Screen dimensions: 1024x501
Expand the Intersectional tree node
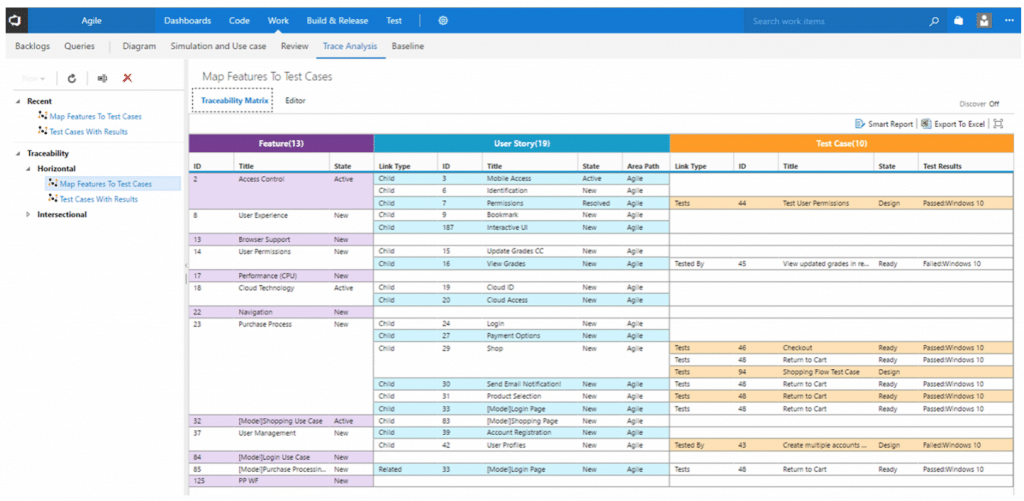pyautogui.click(x=28, y=214)
